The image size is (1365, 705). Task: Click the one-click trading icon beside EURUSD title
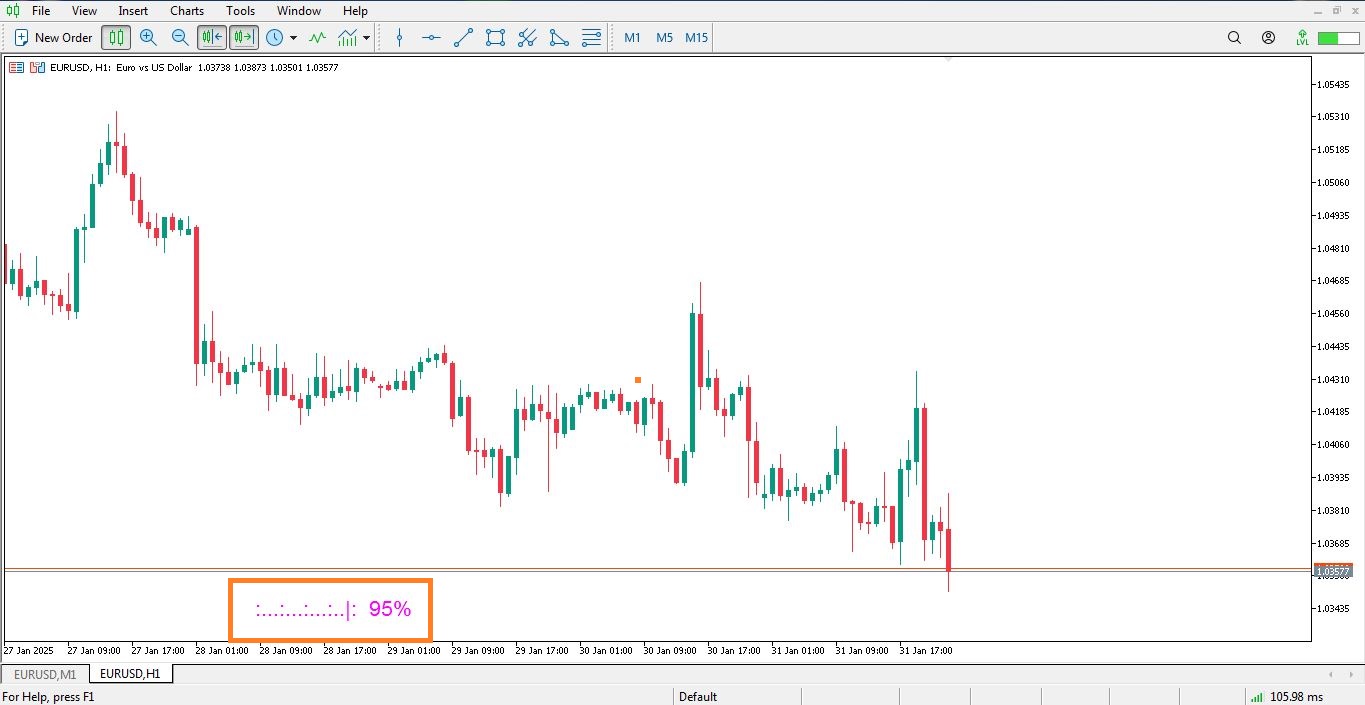[37, 68]
